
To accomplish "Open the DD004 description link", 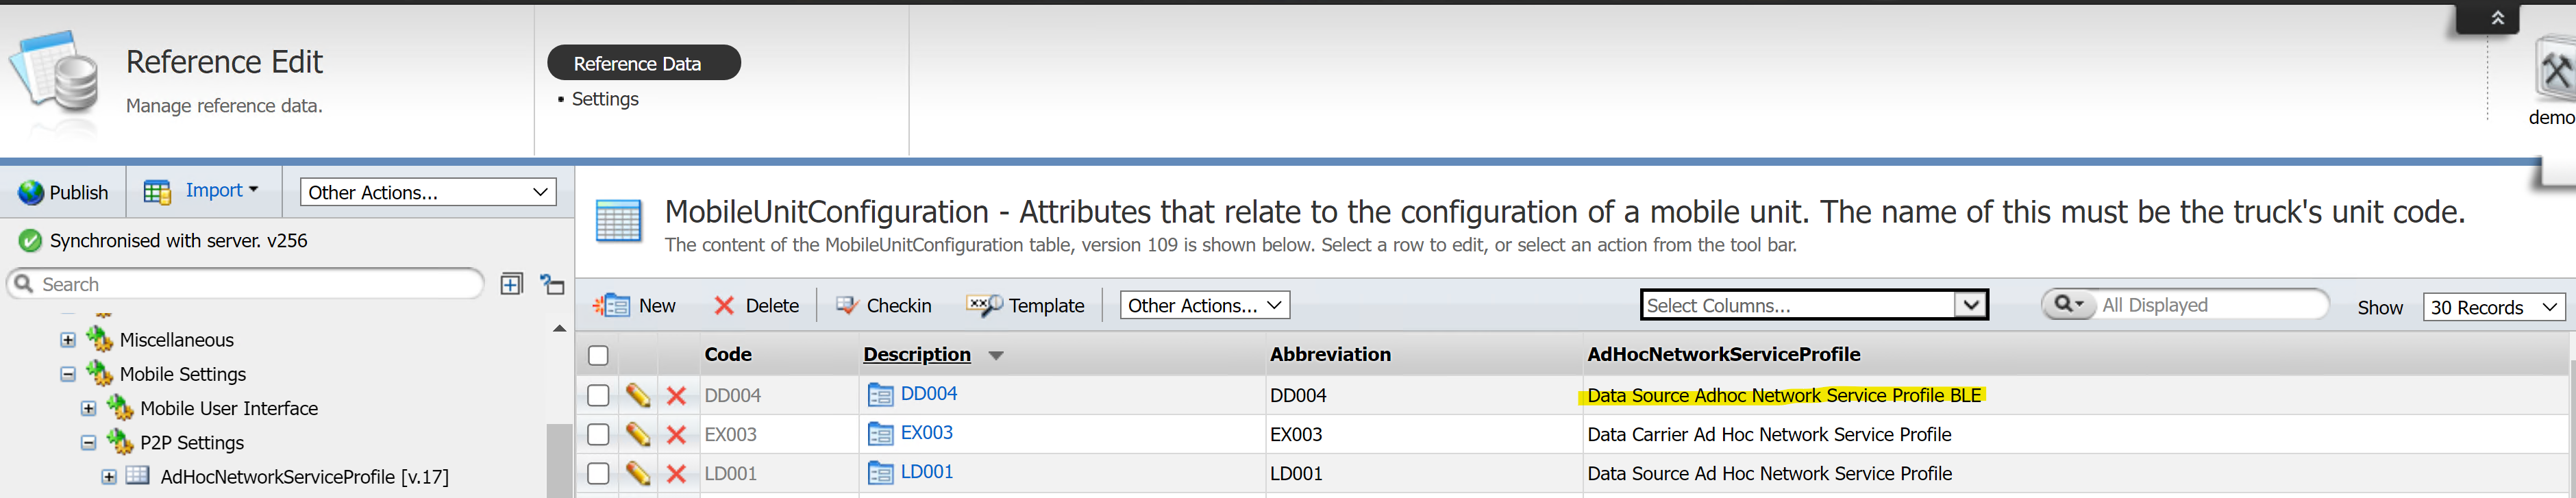I will [928, 394].
